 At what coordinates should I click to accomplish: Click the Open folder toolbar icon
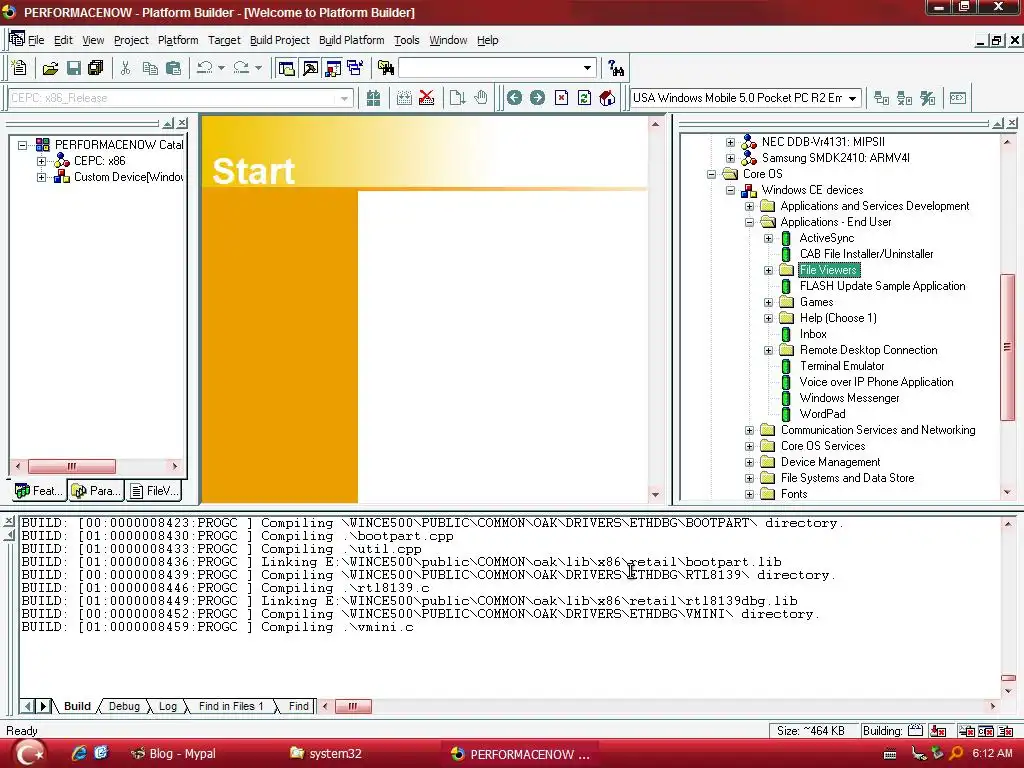pyautogui.click(x=50, y=68)
